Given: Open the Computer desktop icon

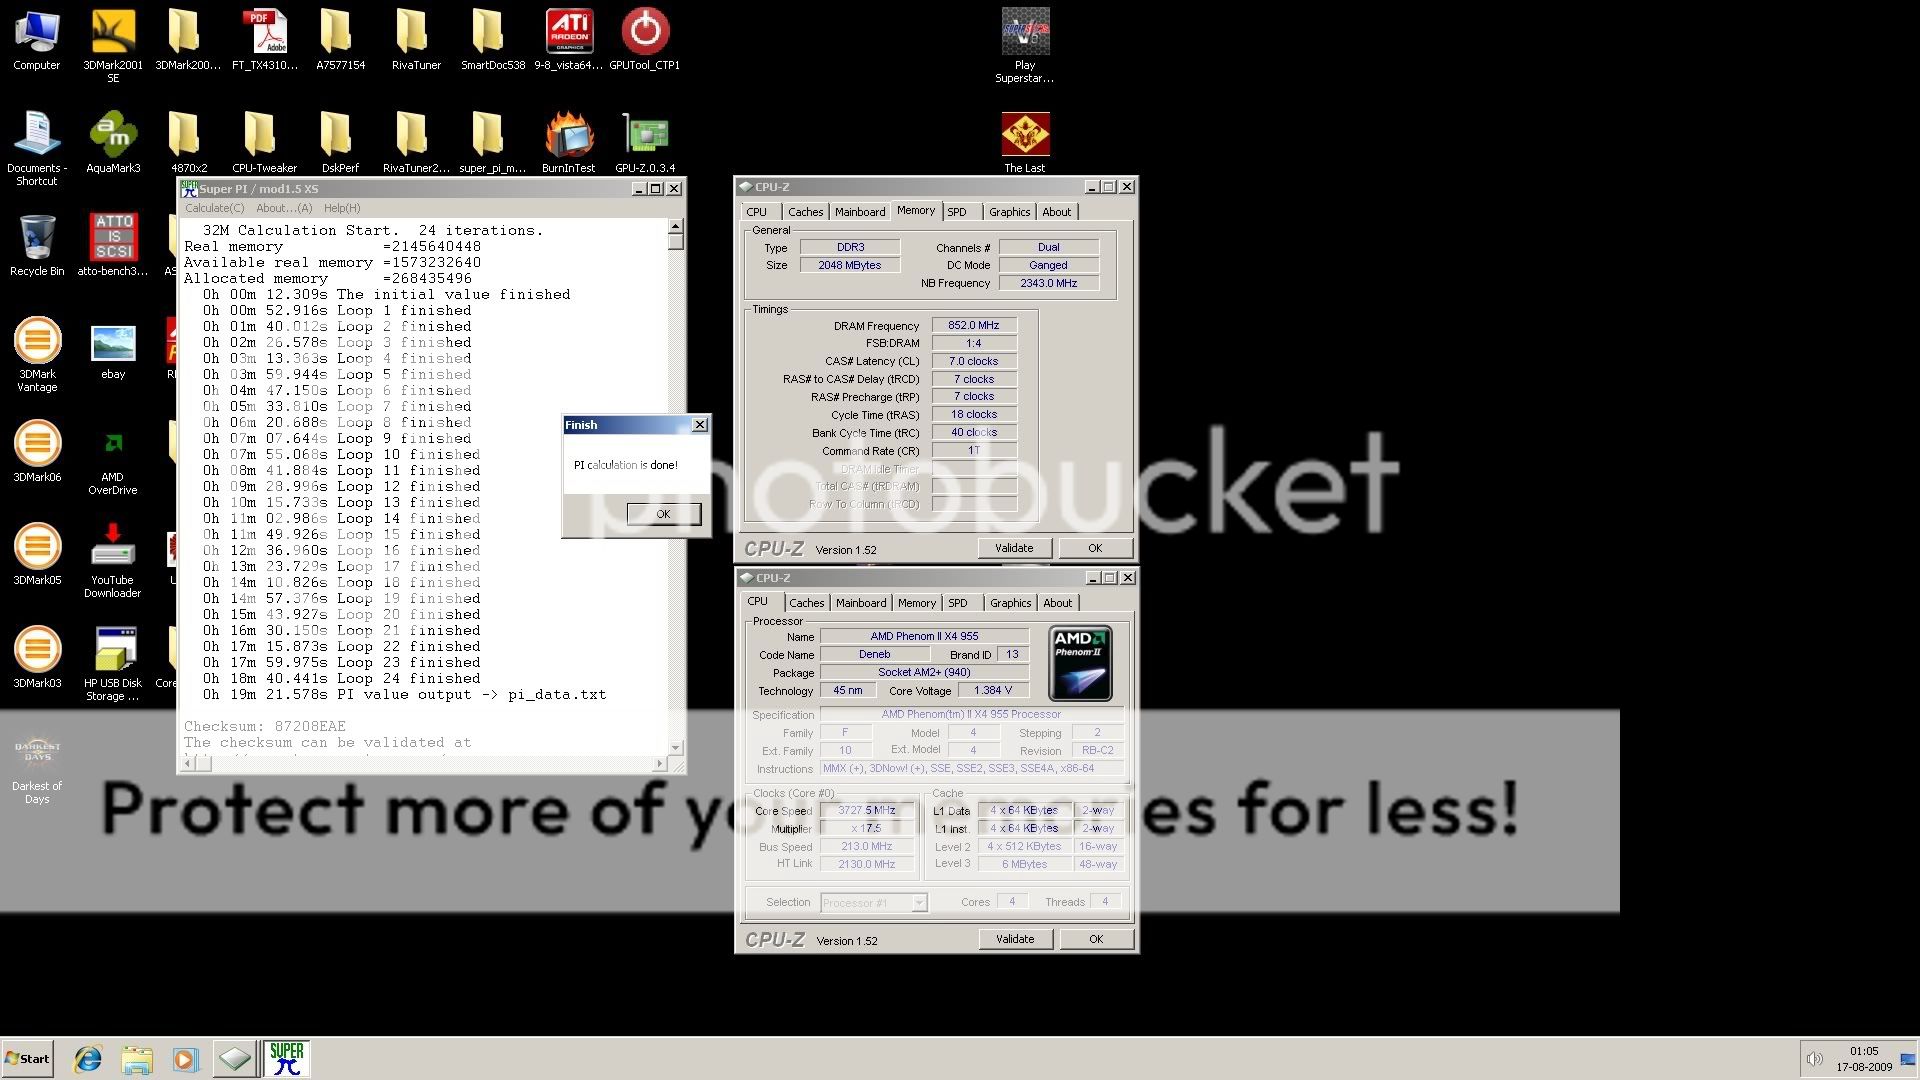Looking at the screenshot, I should coord(37,40).
